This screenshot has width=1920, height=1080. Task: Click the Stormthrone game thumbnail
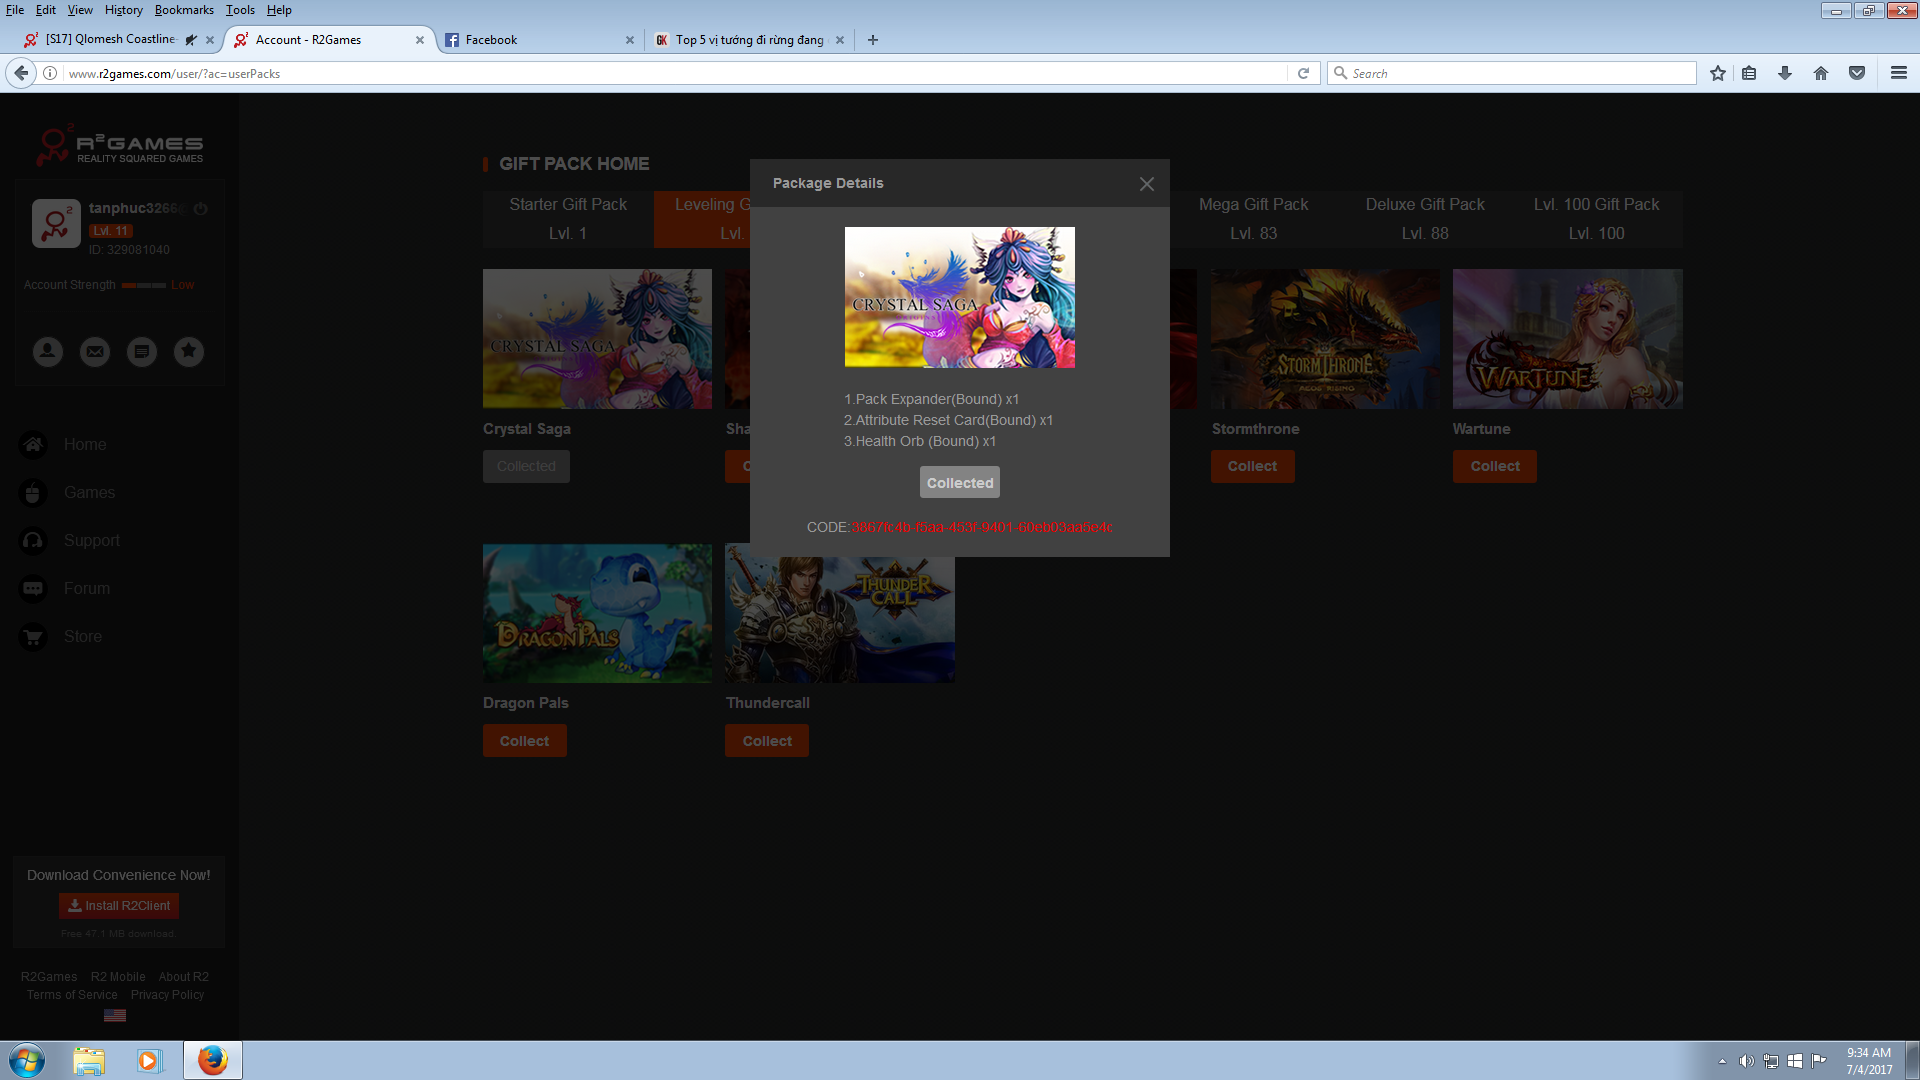[1324, 338]
